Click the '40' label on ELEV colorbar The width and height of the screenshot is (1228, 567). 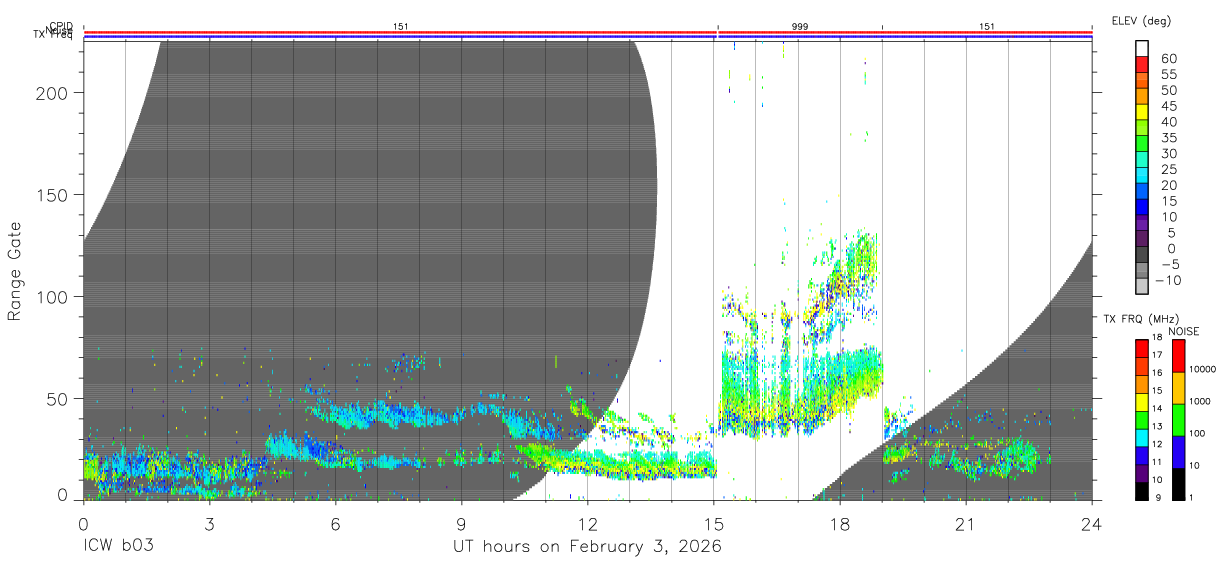(1169, 121)
